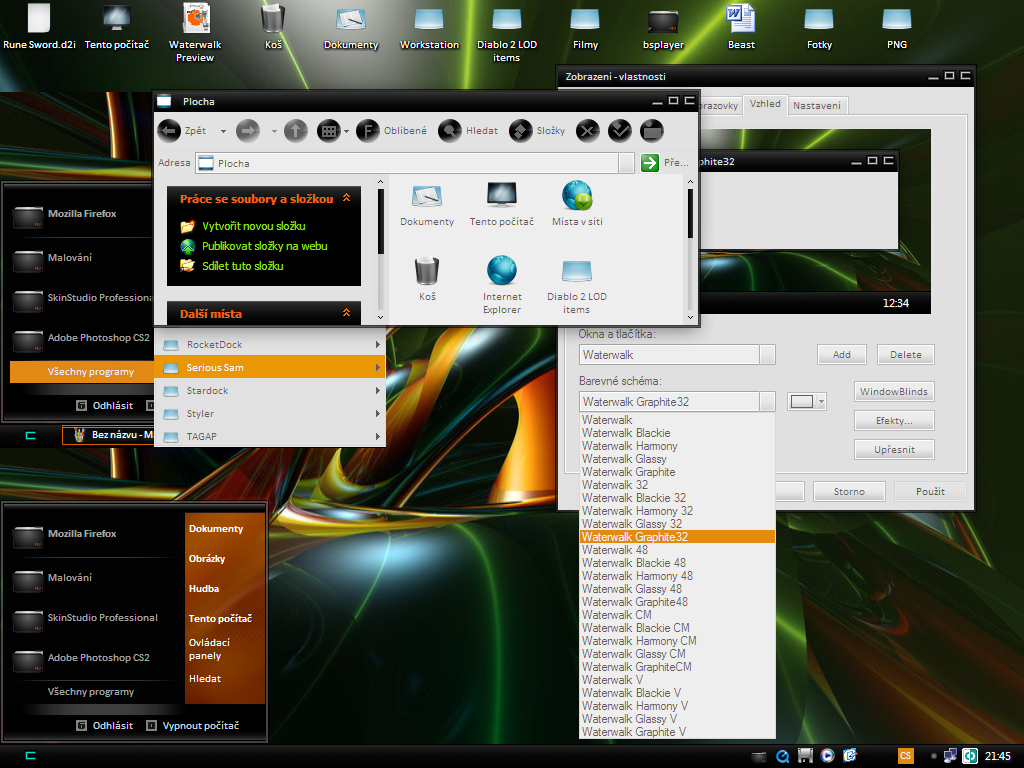
Task: Click the Hledat search toolbar button
Action: 468,131
